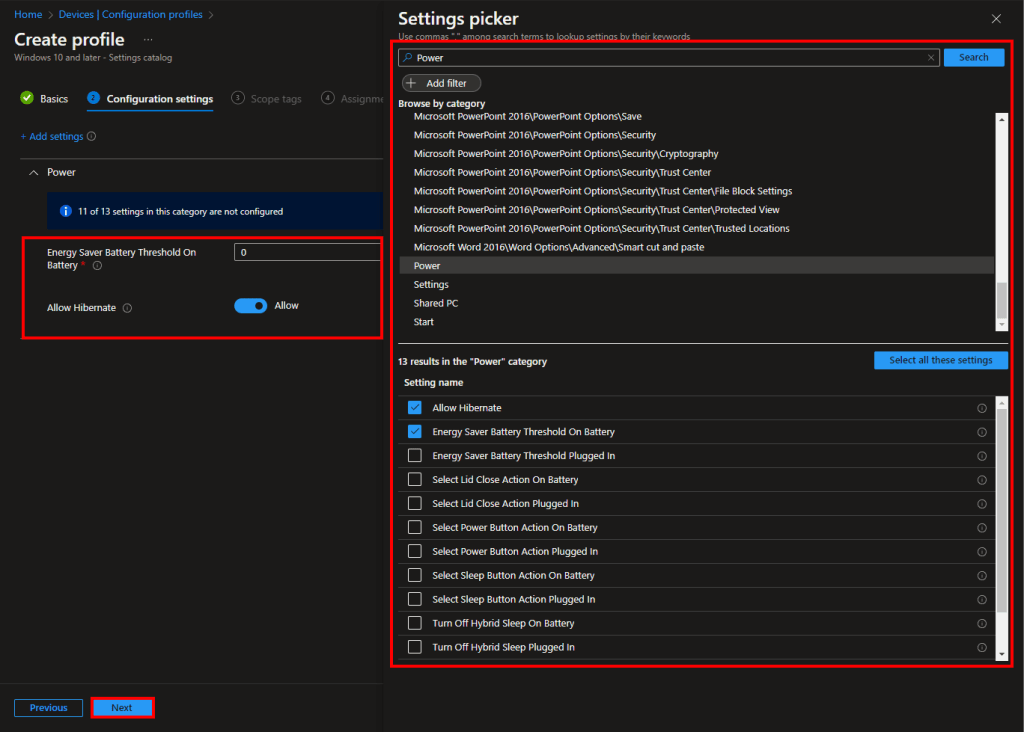Click the info icon beside Allow Hibernate label
This screenshot has height=732, width=1024.
coord(127,308)
